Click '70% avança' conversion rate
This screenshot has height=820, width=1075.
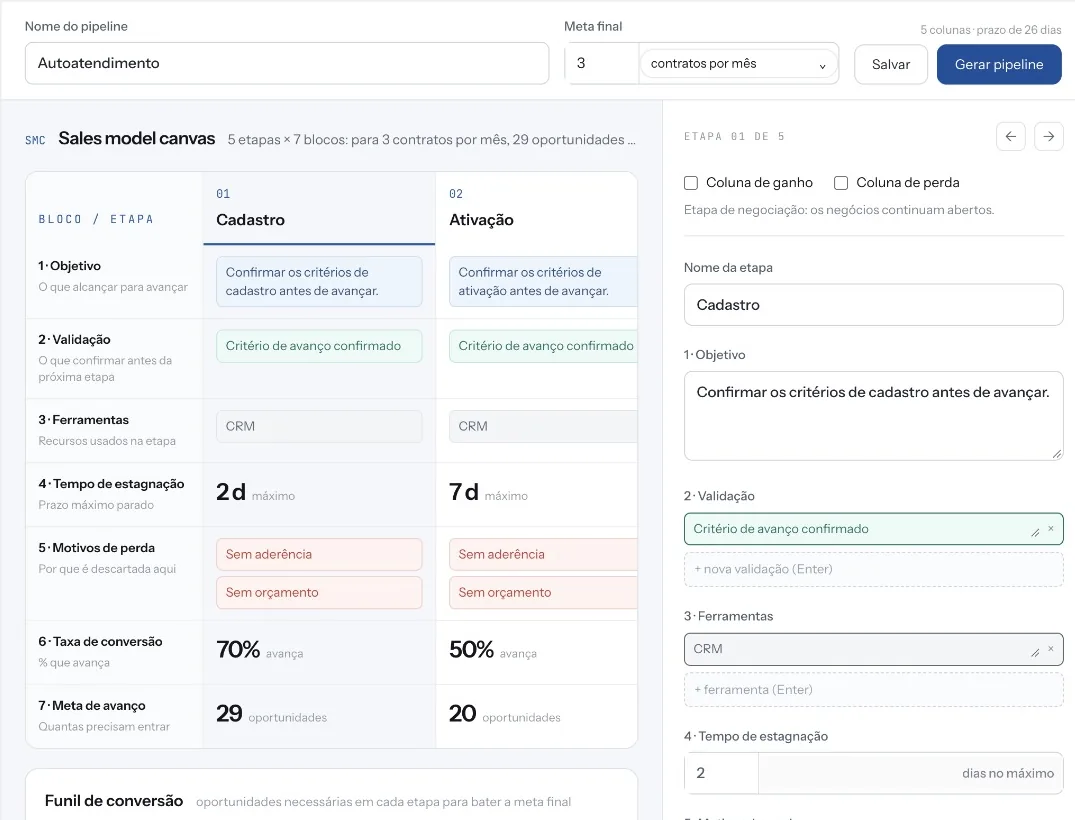tap(260, 650)
